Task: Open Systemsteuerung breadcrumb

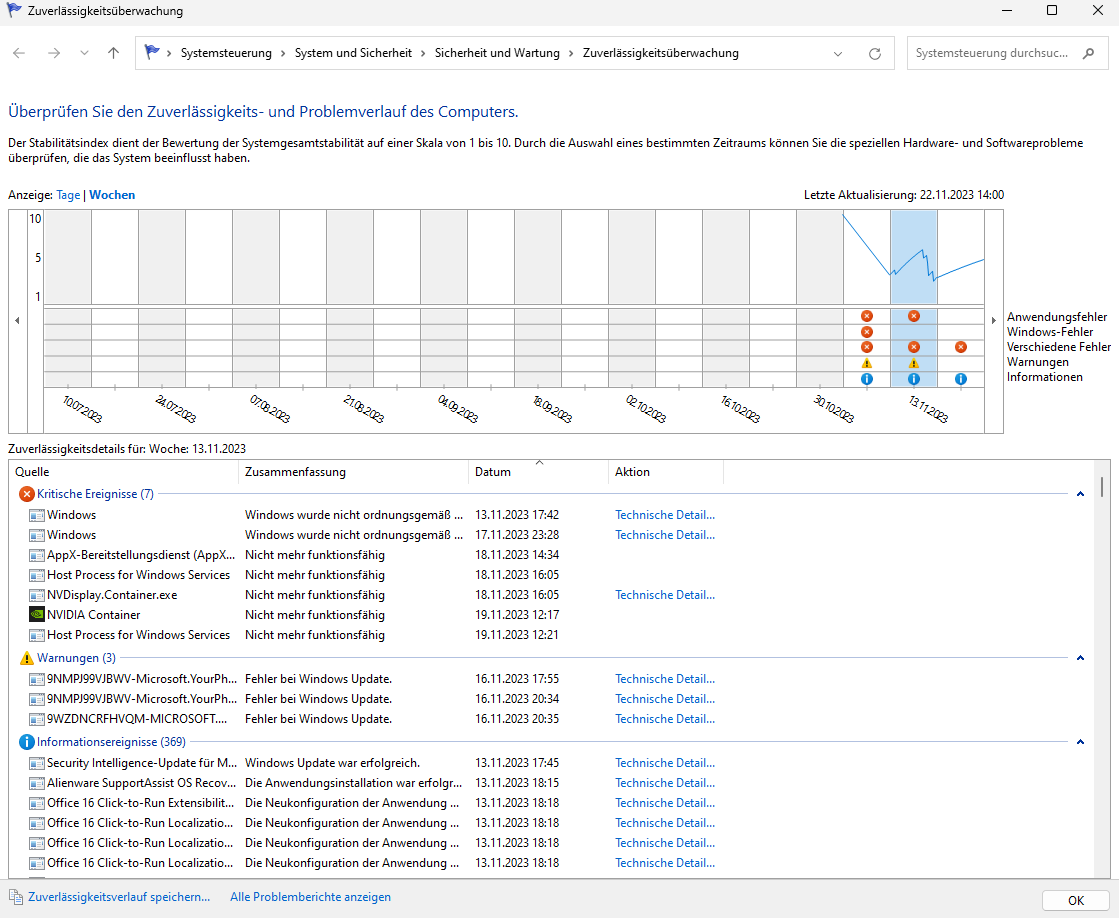Action: [x=226, y=53]
